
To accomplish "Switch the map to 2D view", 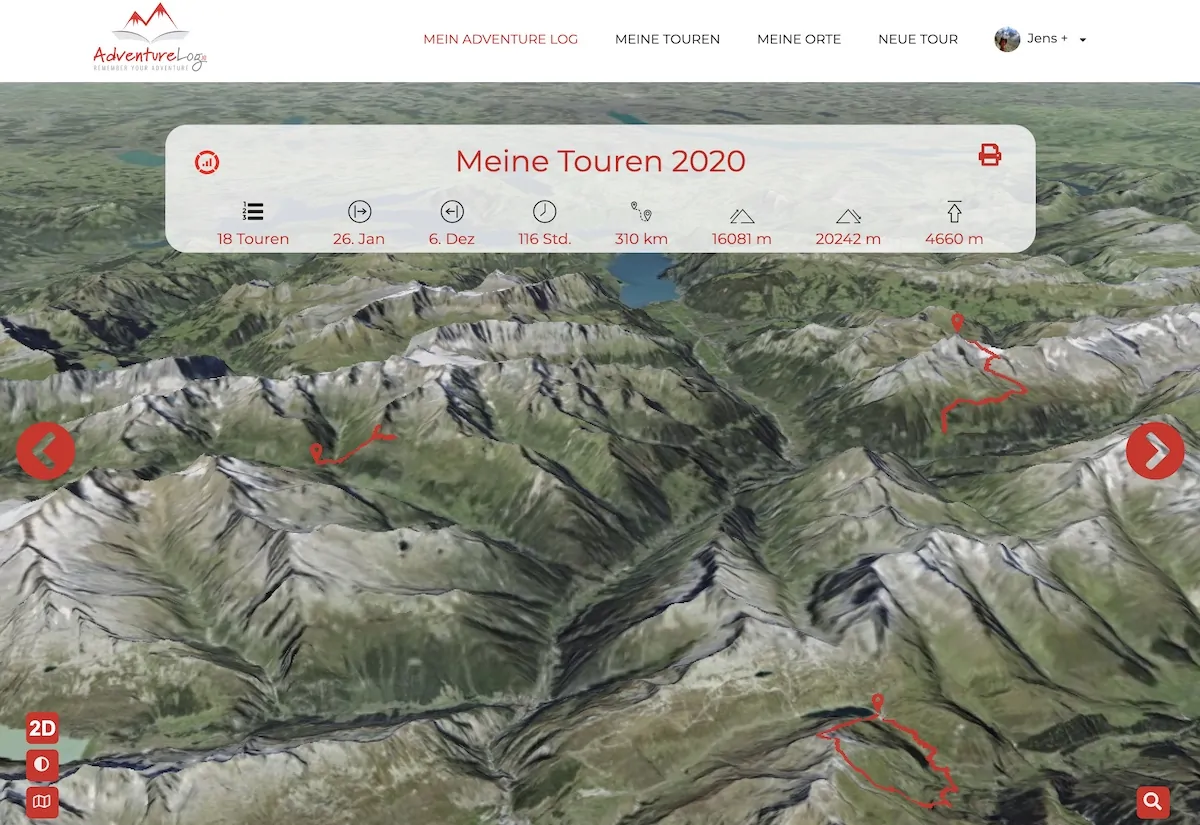I will coord(41,728).
